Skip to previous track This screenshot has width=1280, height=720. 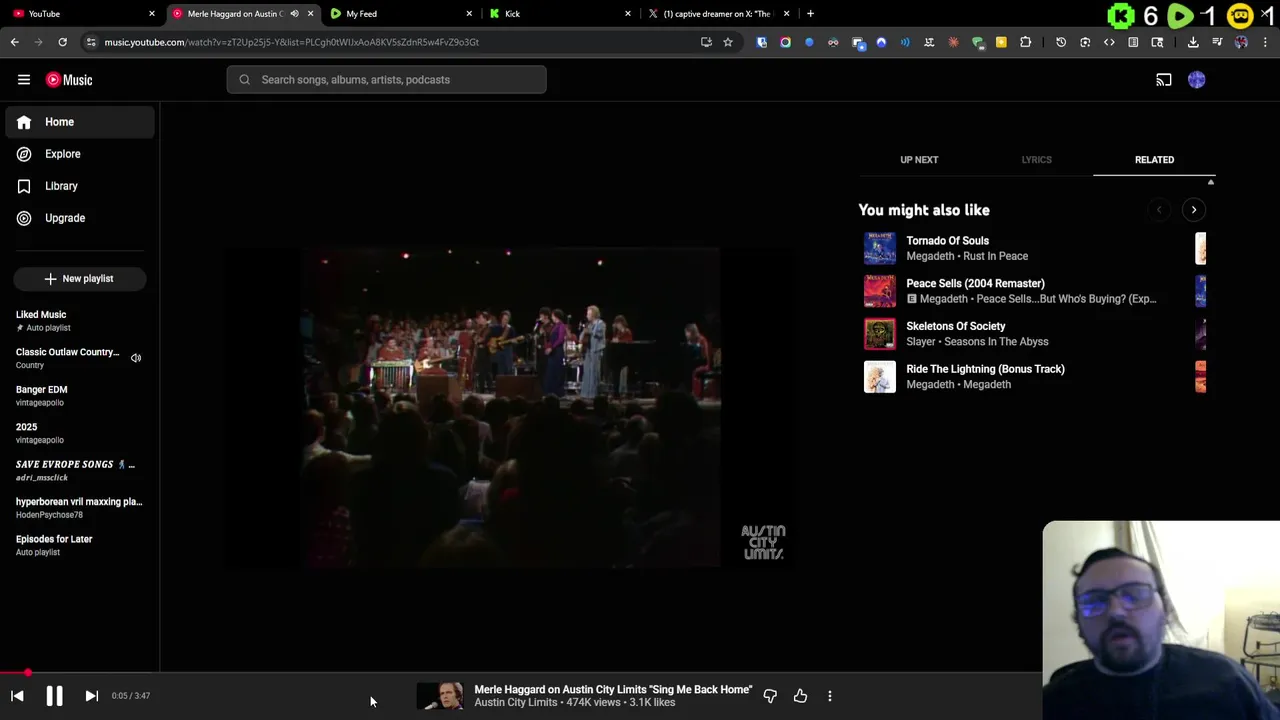click(17, 696)
